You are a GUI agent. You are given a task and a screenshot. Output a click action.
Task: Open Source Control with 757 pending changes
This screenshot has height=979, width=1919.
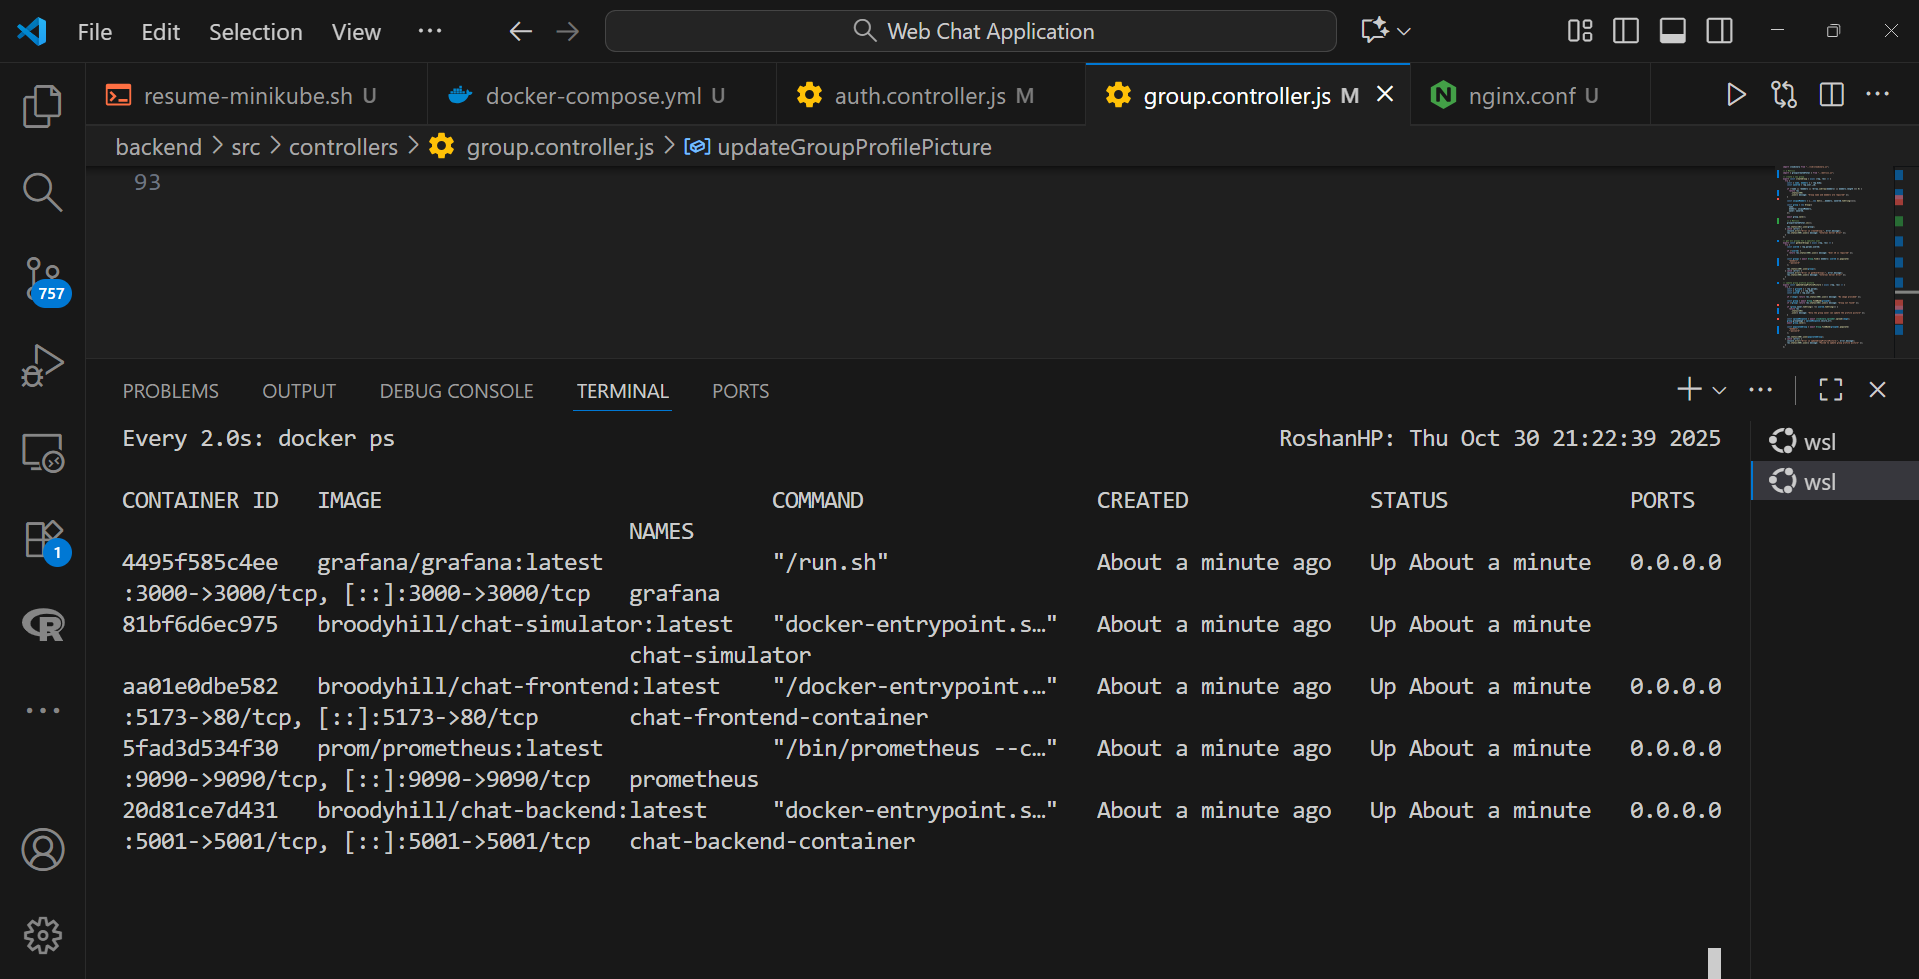click(x=42, y=281)
